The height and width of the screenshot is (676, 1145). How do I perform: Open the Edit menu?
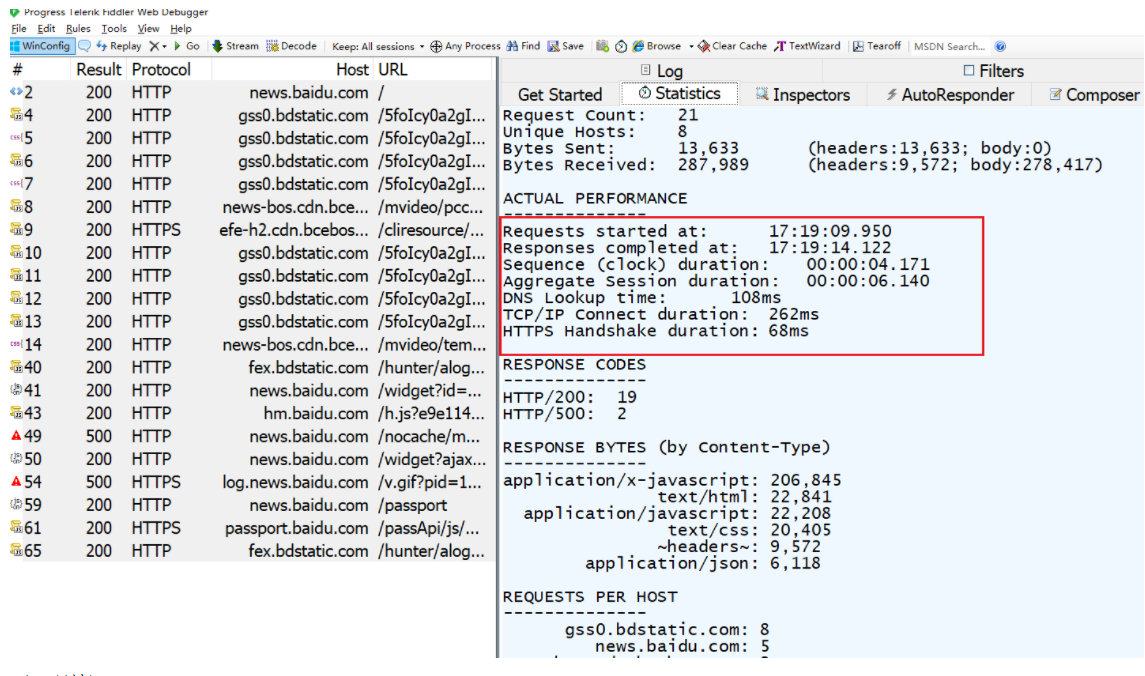click(x=46, y=28)
